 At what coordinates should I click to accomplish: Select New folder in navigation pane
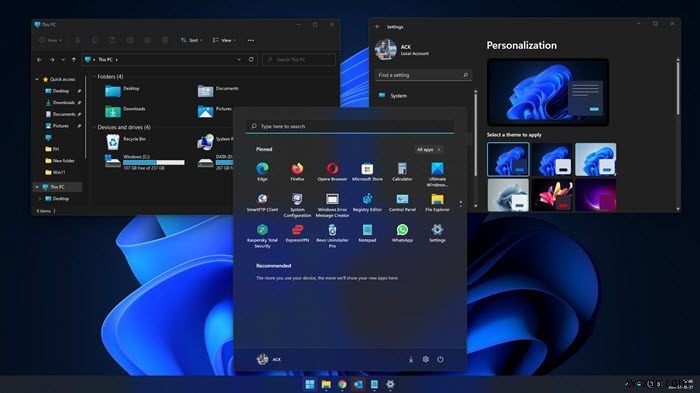tap(60, 161)
